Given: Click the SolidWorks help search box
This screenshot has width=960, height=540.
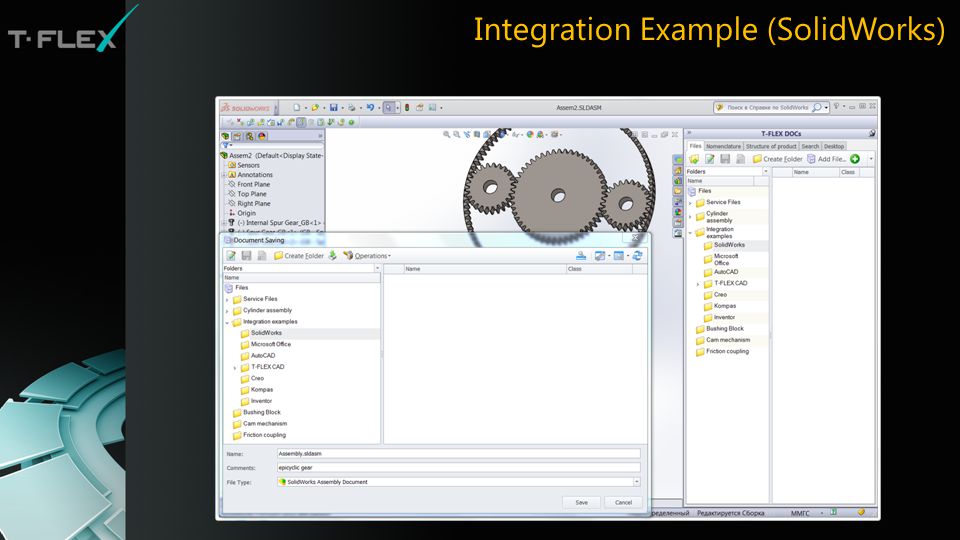Looking at the screenshot, I should (x=771, y=107).
